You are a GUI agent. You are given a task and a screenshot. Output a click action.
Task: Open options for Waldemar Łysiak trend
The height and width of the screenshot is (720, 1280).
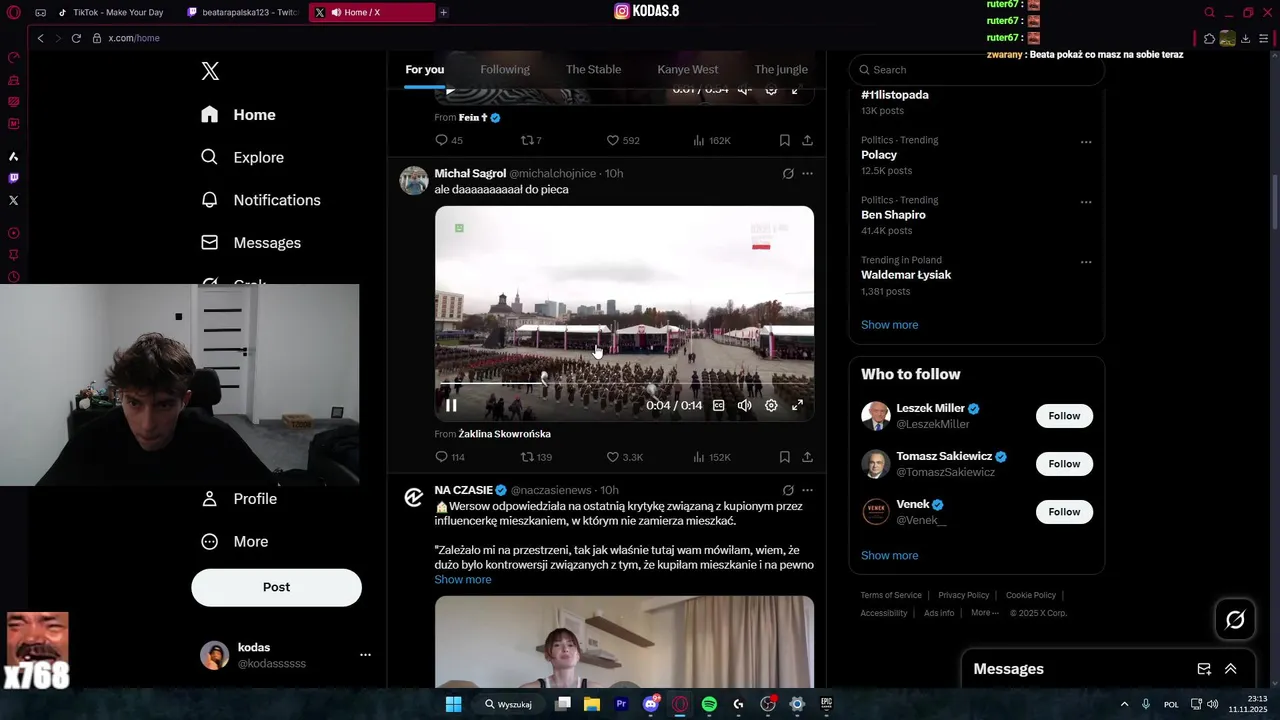point(1085,262)
